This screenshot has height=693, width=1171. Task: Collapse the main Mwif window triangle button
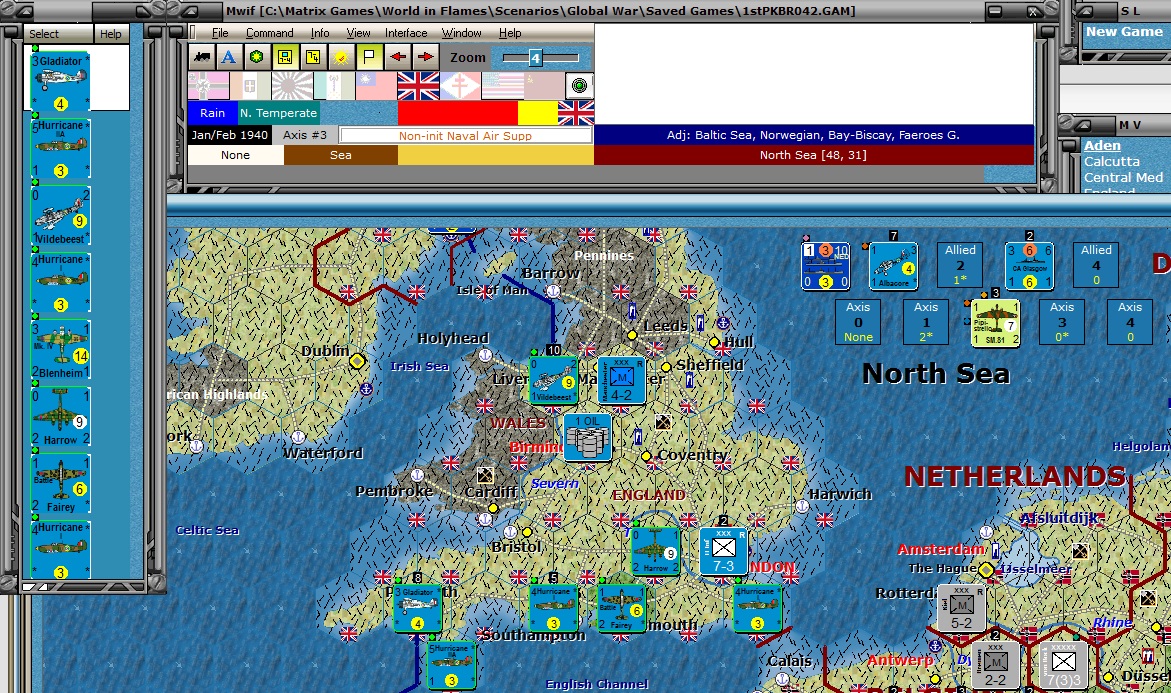(190, 11)
